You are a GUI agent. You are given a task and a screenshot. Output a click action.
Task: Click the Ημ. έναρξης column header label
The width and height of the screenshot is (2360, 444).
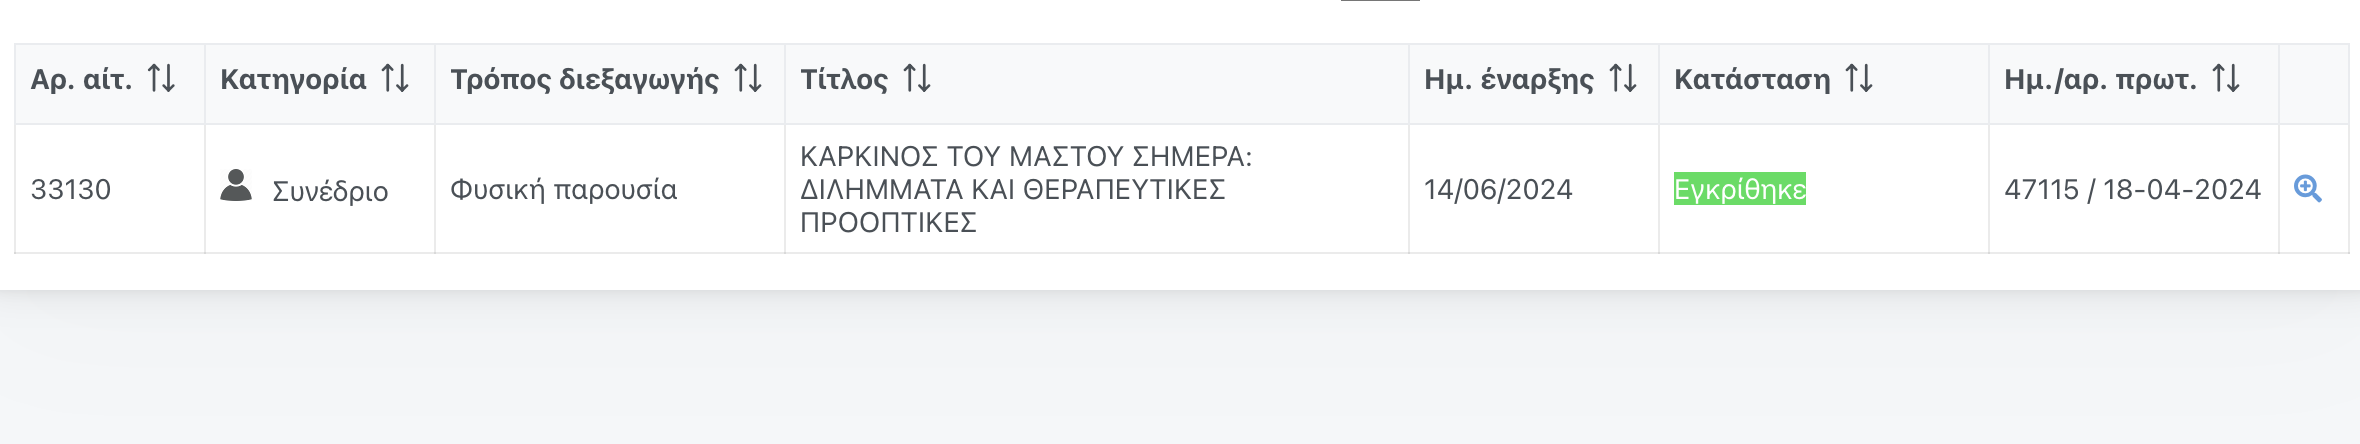click(1509, 79)
